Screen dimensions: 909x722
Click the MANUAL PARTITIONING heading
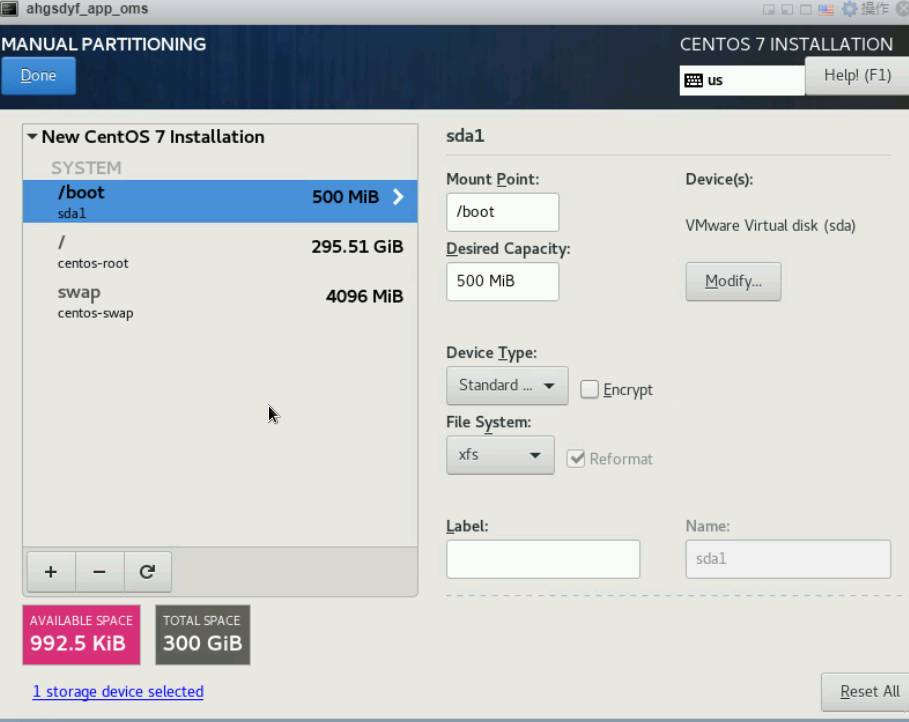[x=104, y=44]
